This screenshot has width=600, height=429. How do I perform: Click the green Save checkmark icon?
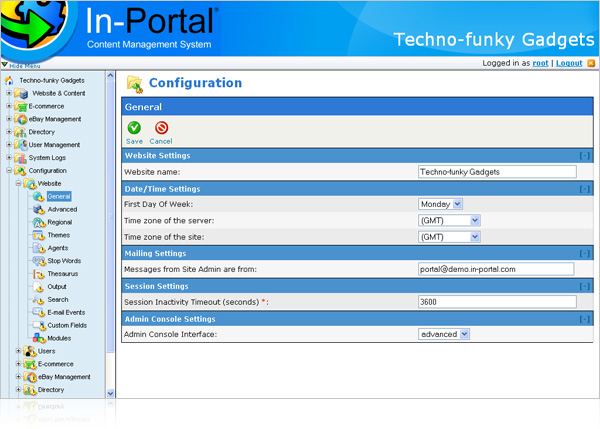134,127
